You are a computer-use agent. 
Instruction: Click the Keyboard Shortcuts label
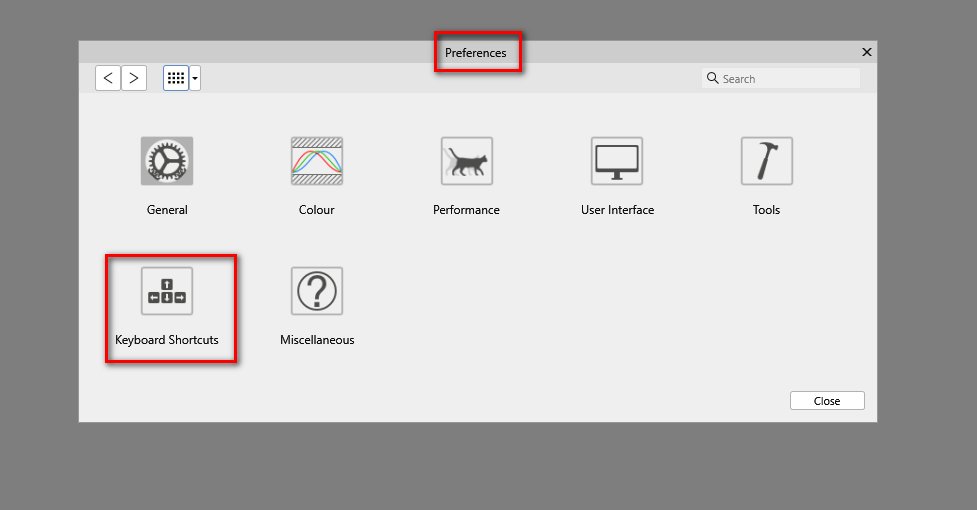point(167,340)
